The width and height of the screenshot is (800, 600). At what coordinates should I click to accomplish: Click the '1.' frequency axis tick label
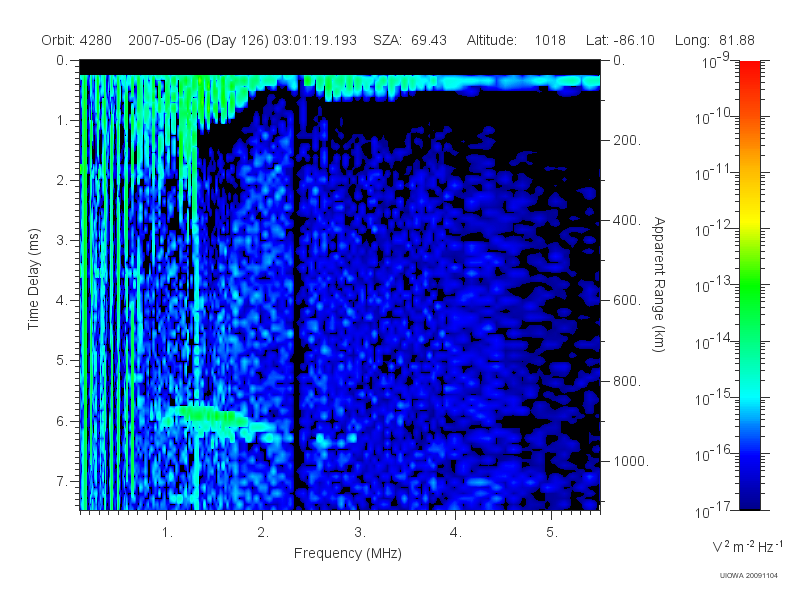(167, 533)
